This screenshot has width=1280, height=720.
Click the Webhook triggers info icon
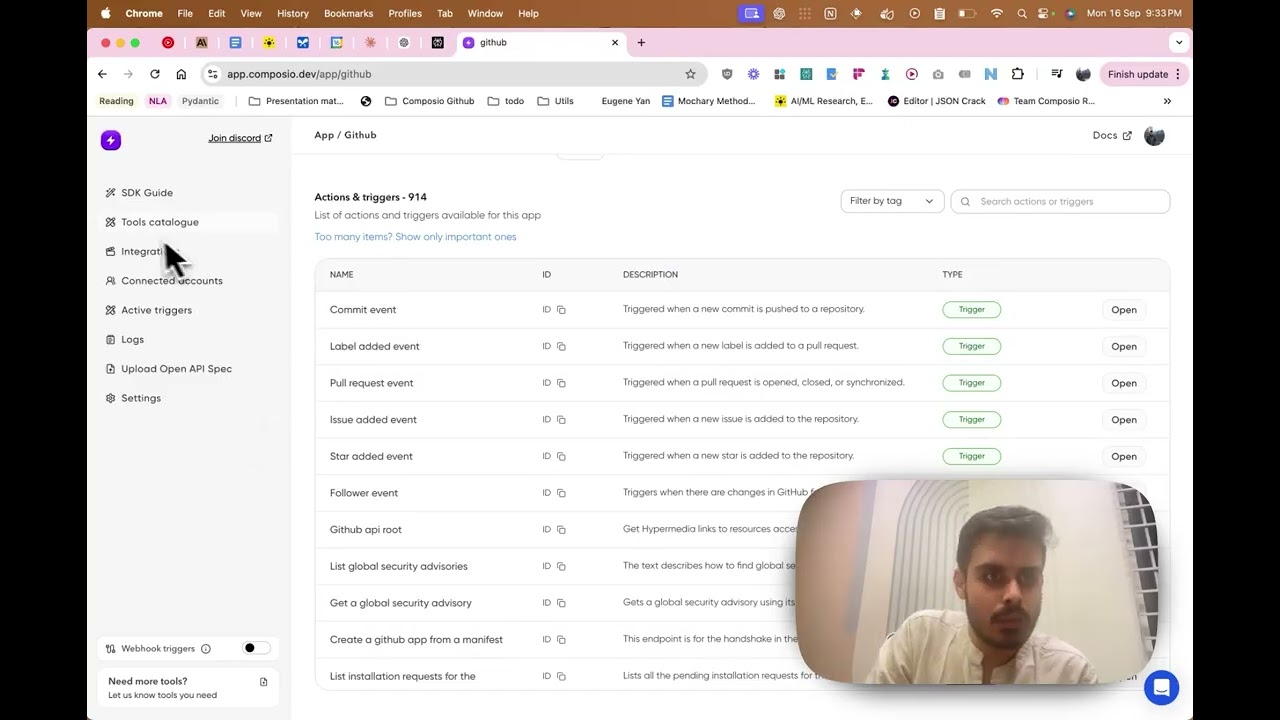click(206, 649)
